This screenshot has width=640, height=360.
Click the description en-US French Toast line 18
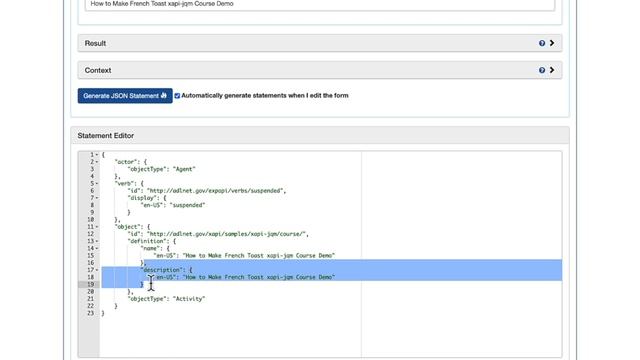pos(244,277)
